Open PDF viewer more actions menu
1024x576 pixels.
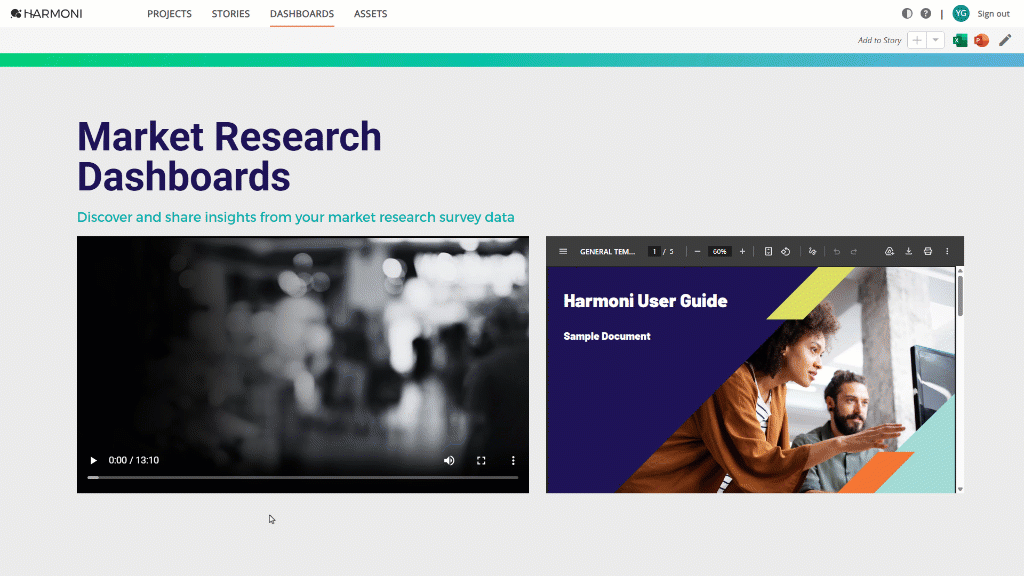pos(947,251)
